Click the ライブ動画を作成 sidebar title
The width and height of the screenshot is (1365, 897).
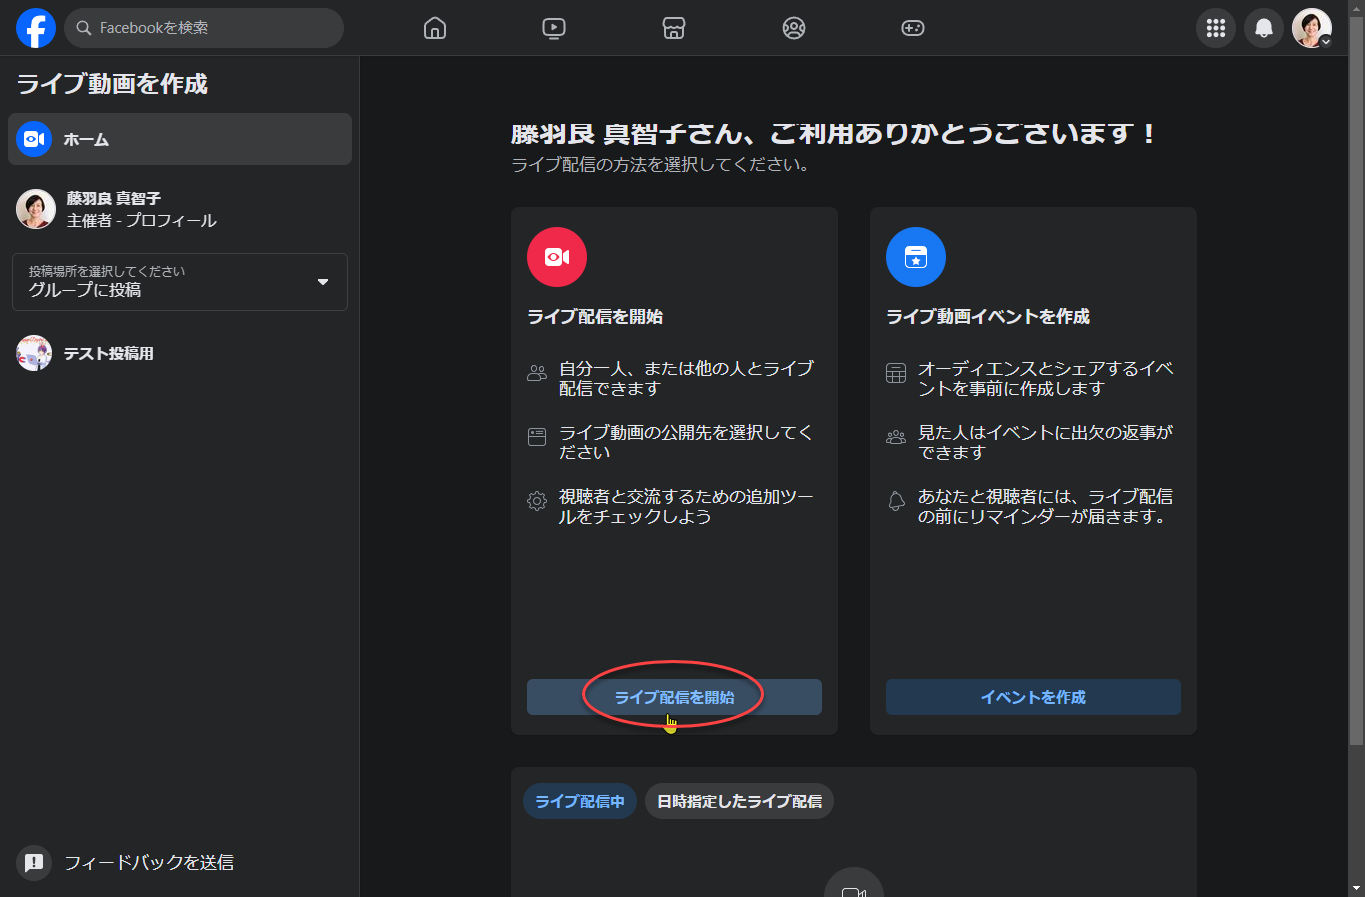coord(112,84)
